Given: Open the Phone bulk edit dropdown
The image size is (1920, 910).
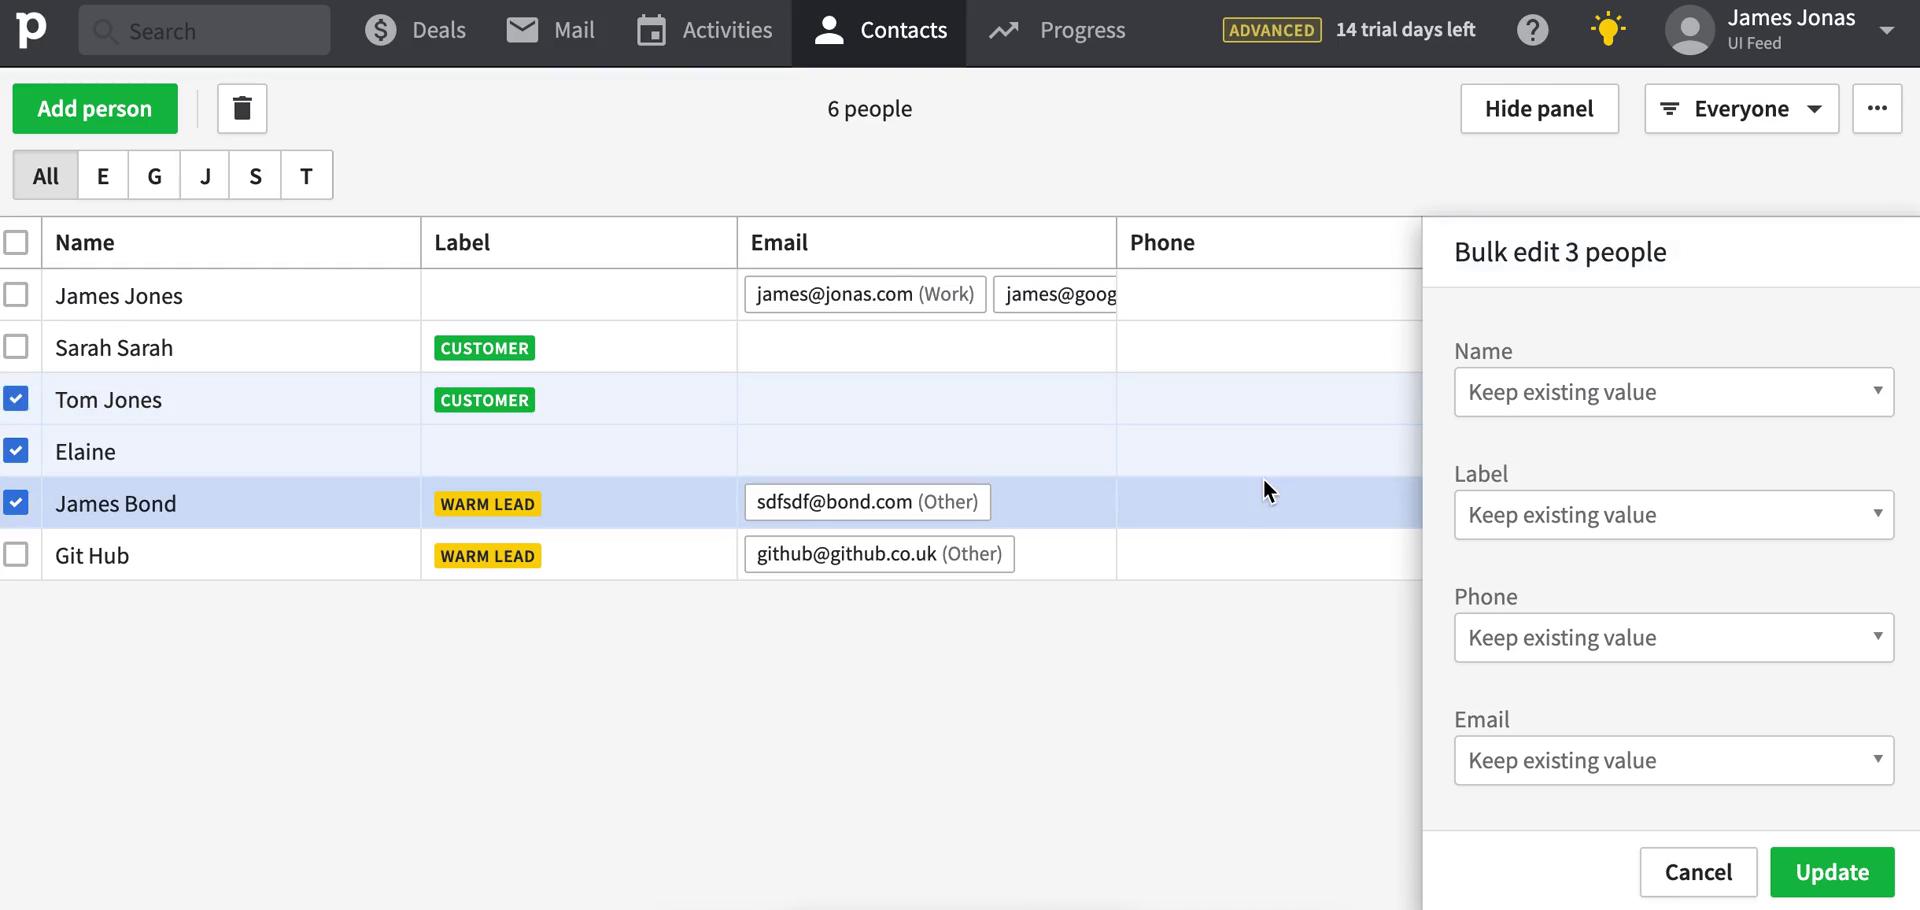Looking at the screenshot, I should pos(1674,638).
